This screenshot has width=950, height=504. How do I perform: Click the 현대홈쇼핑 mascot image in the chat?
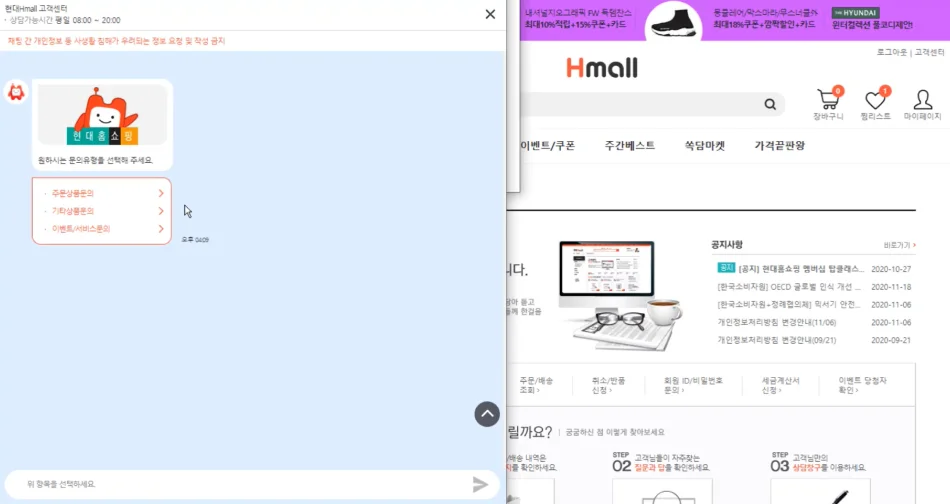pyautogui.click(x=102, y=115)
